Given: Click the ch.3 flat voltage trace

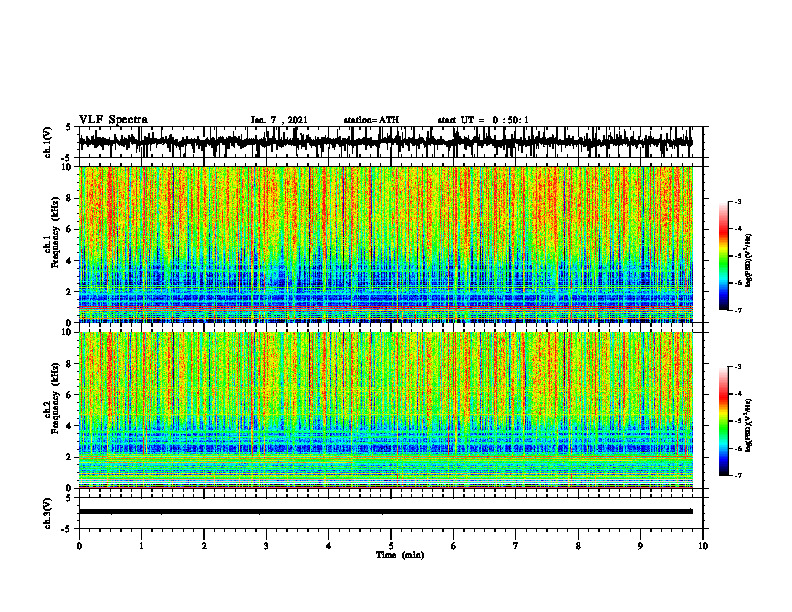Looking at the screenshot, I should point(386,512).
